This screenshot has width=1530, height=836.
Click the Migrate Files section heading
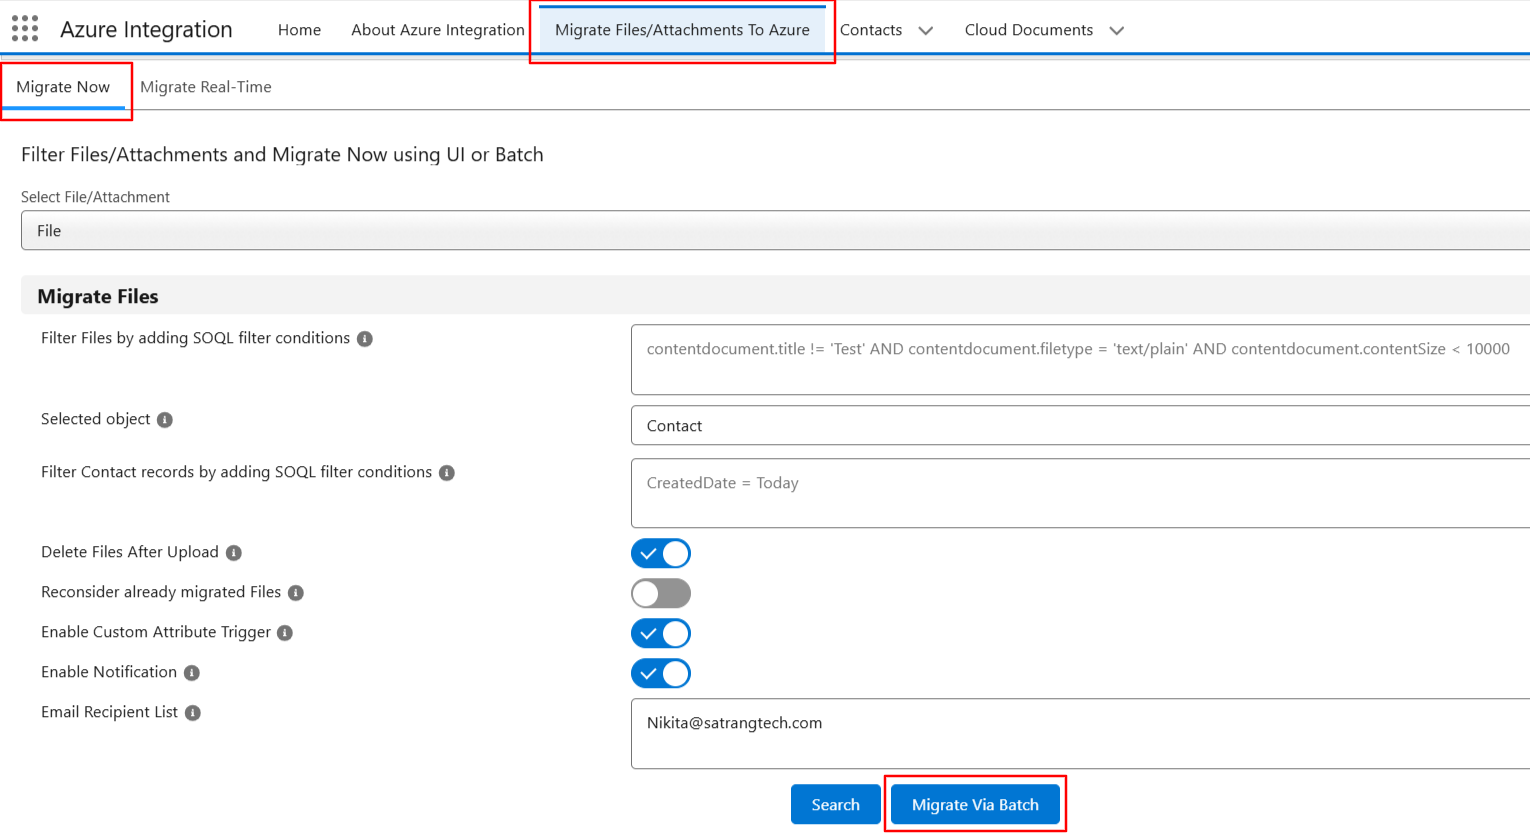click(x=98, y=296)
